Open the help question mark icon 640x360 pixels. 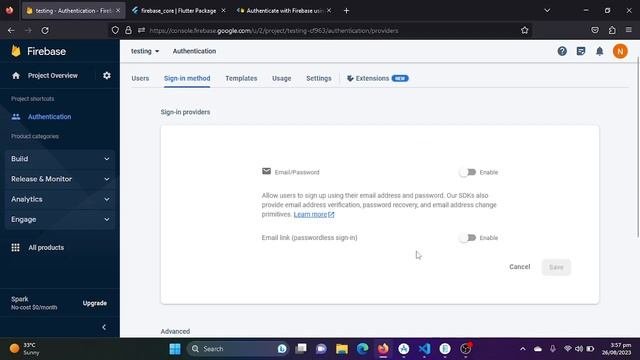[562, 51]
